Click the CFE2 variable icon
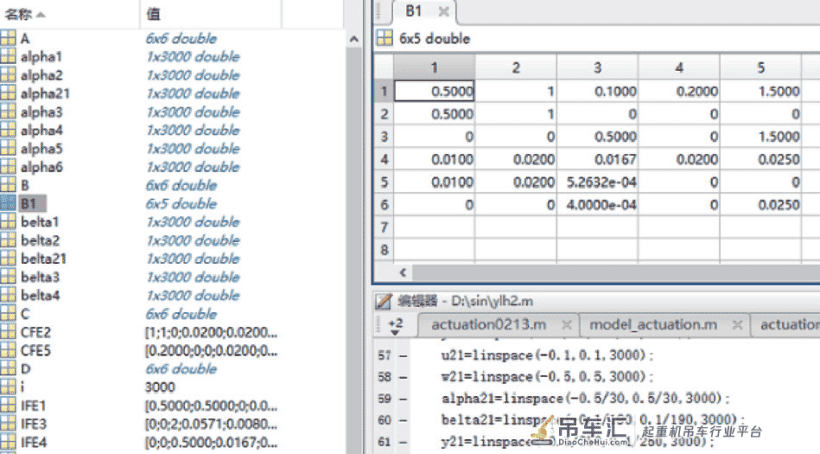 pyautogui.click(x=8, y=332)
